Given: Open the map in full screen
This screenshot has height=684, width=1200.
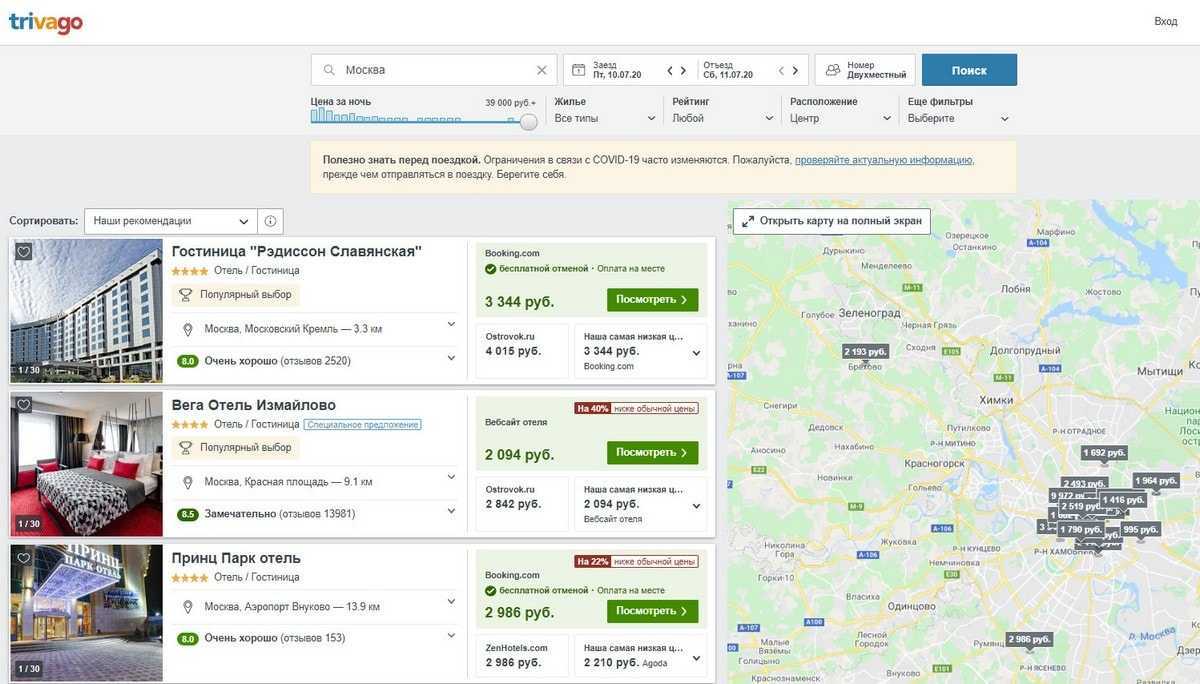Looking at the screenshot, I should (x=832, y=221).
